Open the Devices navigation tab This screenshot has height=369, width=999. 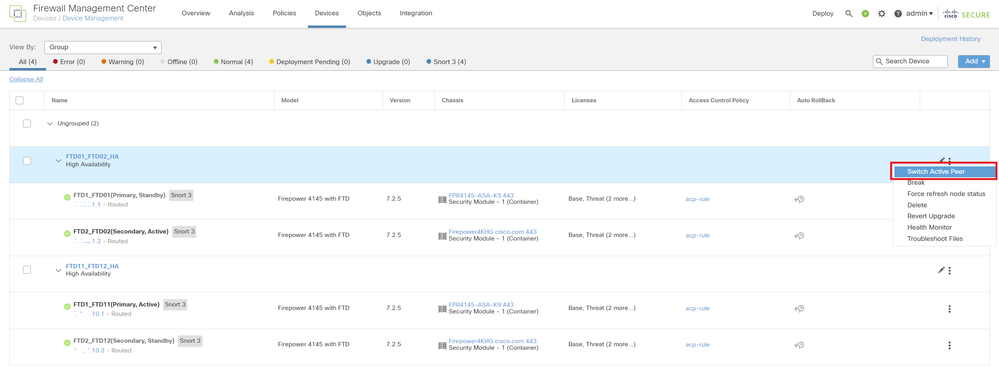coord(327,13)
